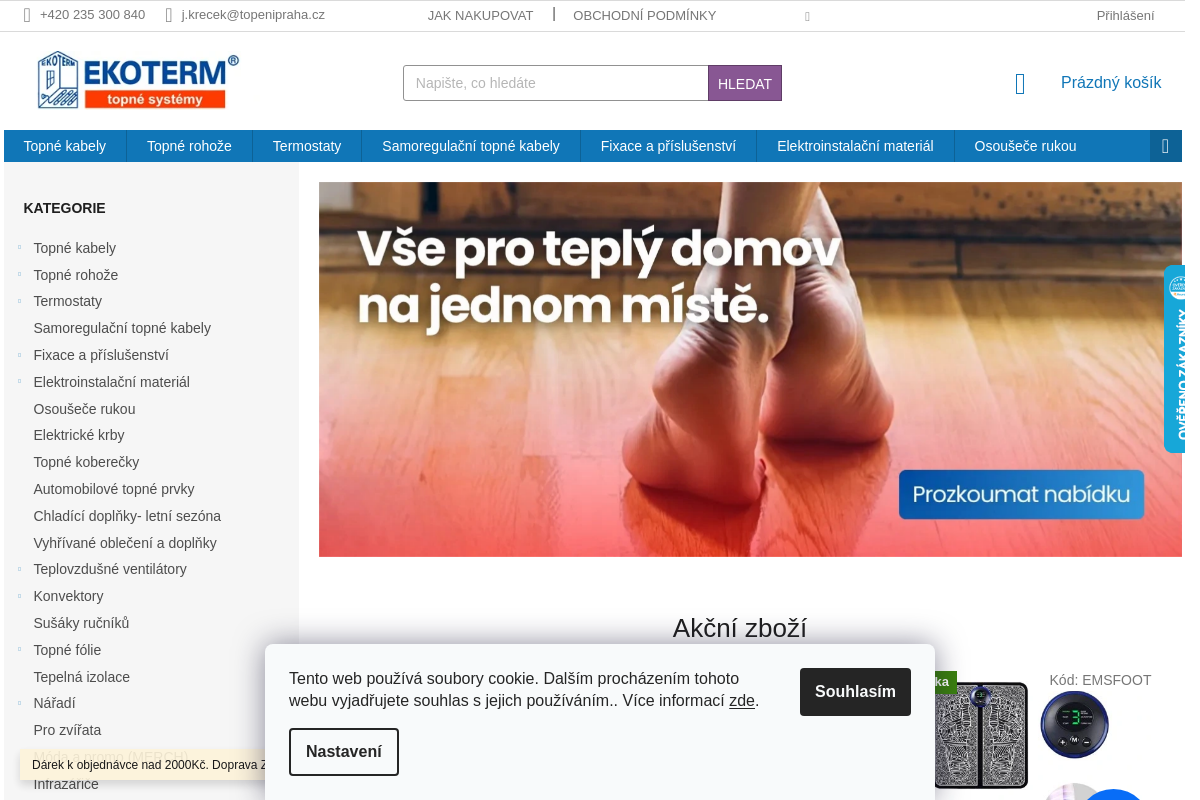Click the Souhlasím cookie button
This screenshot has height=800, width=1200.
[855, 692]
